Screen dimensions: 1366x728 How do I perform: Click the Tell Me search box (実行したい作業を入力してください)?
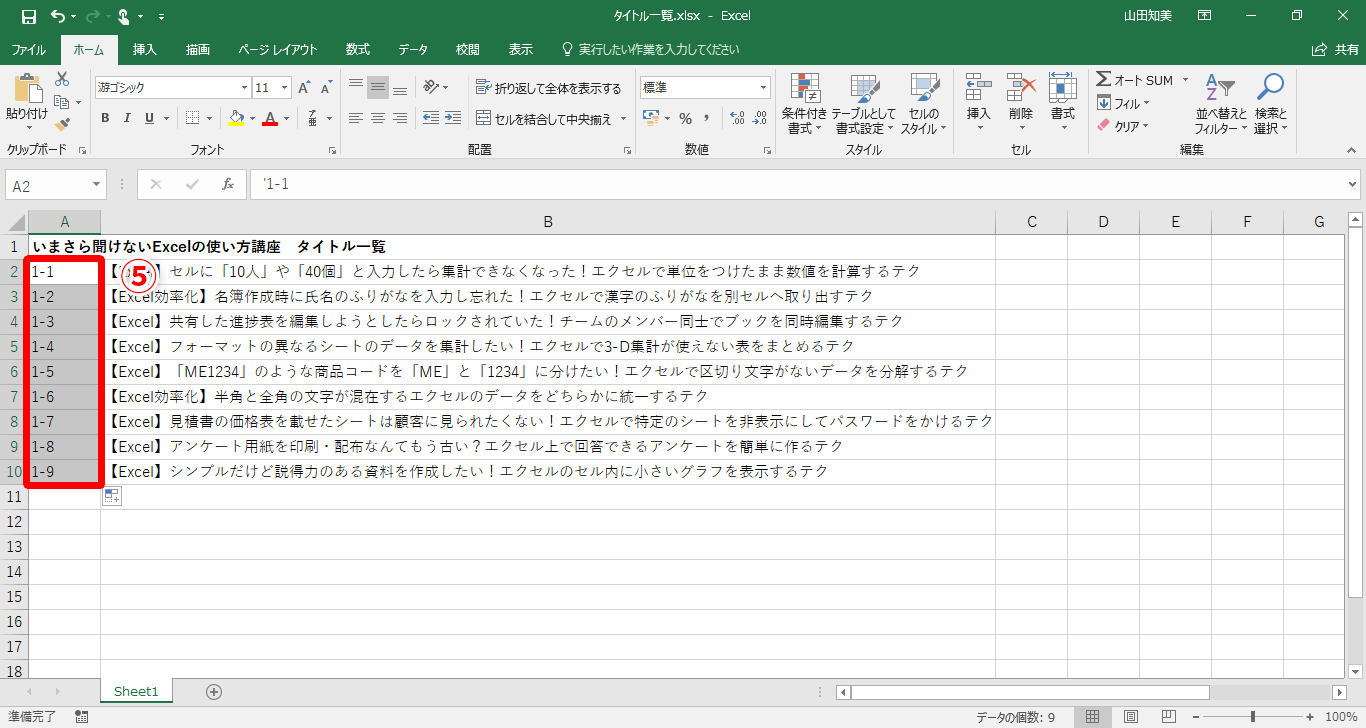650,49
